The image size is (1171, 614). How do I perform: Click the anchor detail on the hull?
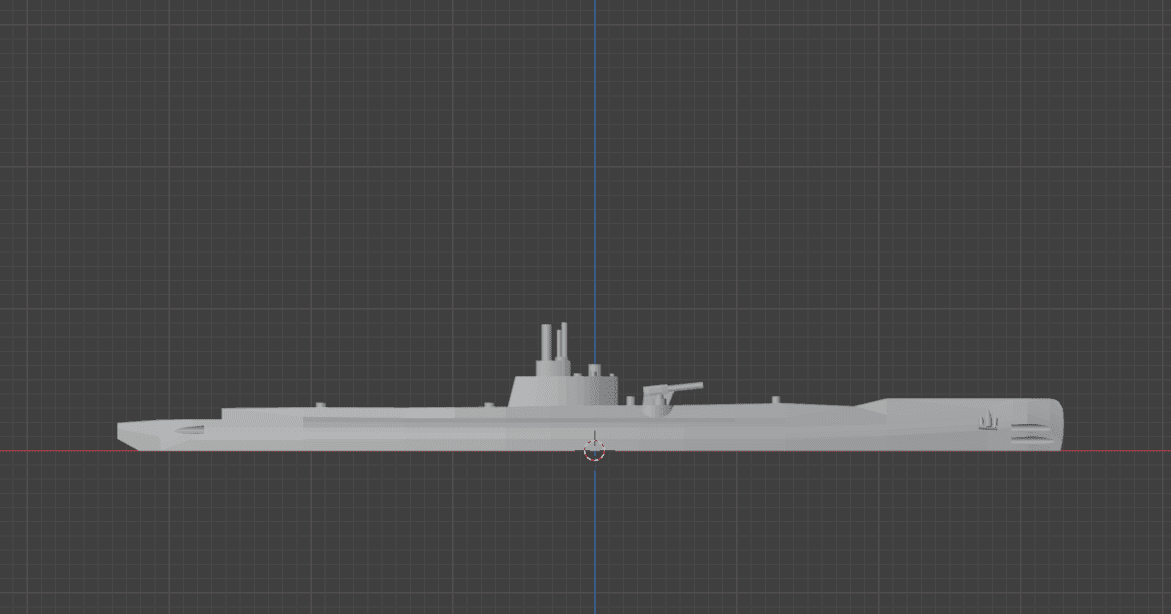point(990,421)
